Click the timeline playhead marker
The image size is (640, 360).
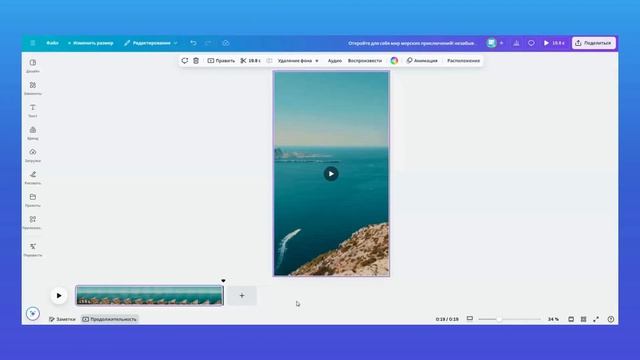(x=223, y=281)
